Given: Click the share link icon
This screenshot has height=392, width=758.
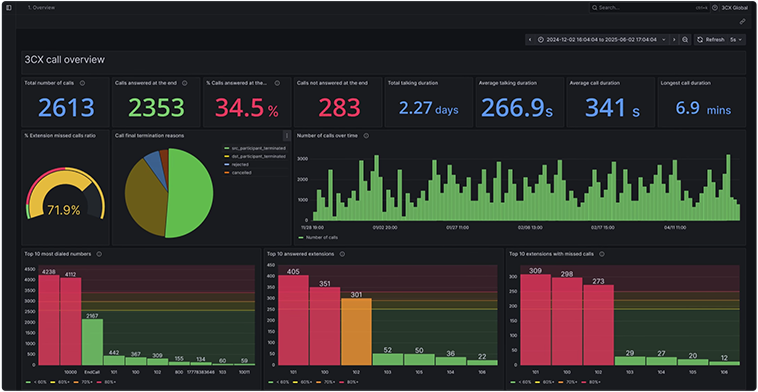Looking at the screenshot, I should [x=743, y=21].
